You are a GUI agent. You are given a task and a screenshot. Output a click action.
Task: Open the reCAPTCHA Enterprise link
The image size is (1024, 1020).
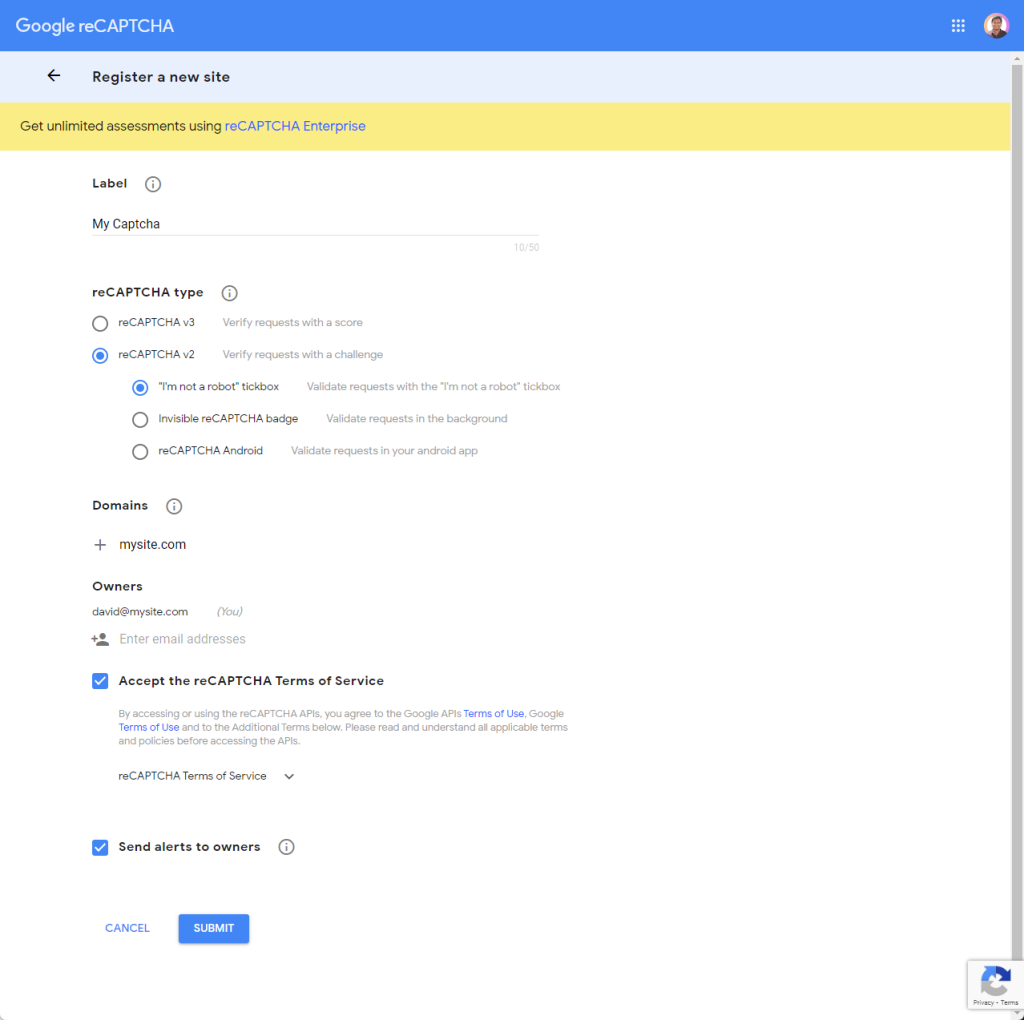(x=295, y=126)
